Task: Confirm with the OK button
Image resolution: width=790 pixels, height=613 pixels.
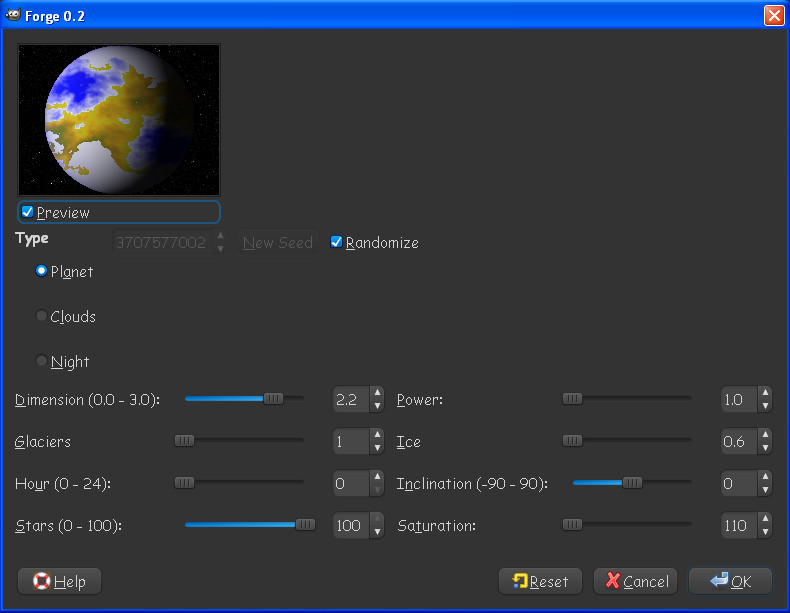Action: pyautogui.click(x=730, y=581)
